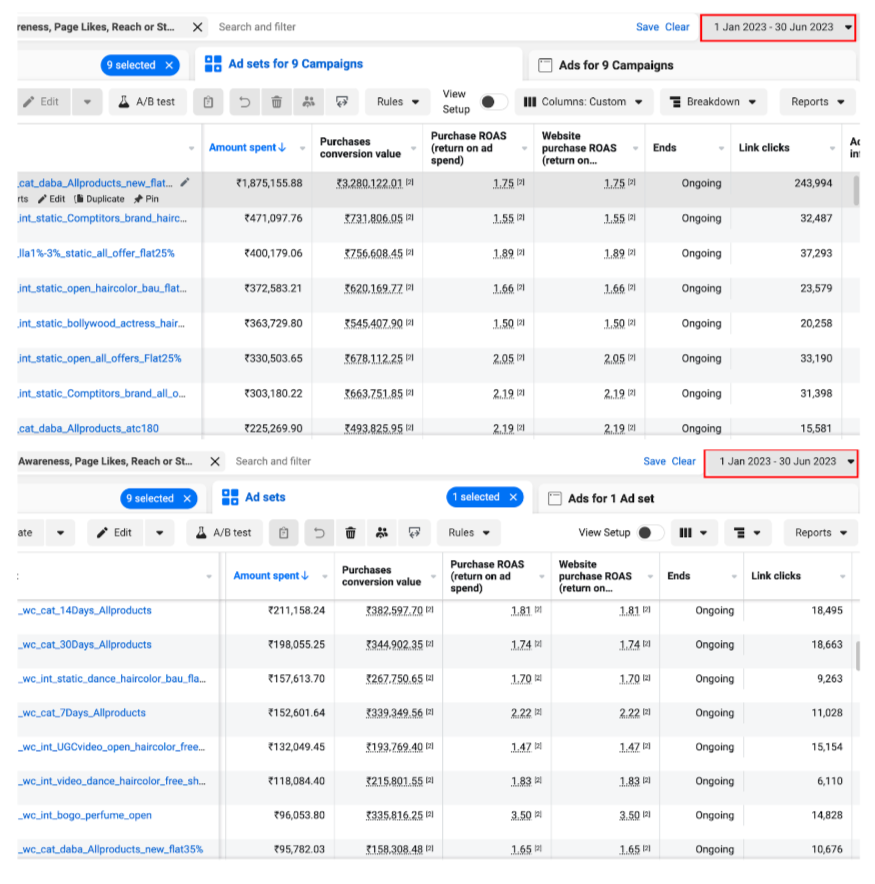Open the _wc_int_bogo_perfume_open ad set link

pos(86,815)
